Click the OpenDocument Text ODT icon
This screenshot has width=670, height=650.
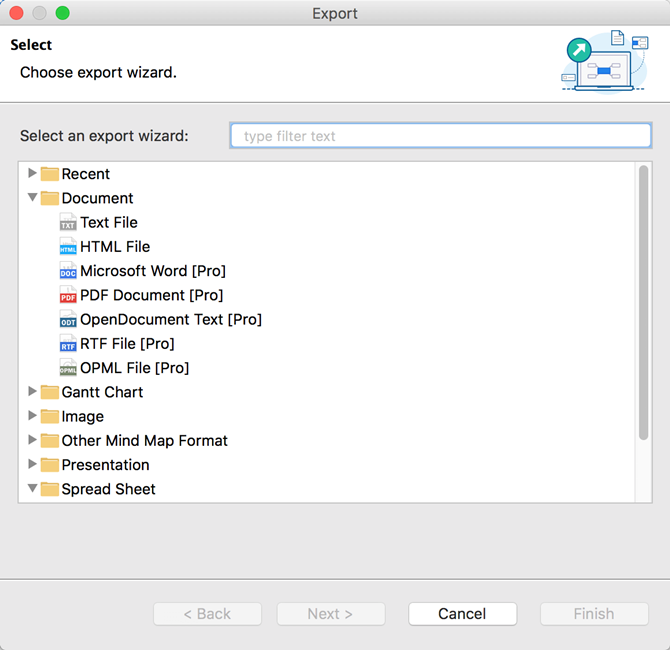click(x=68, y=320)
